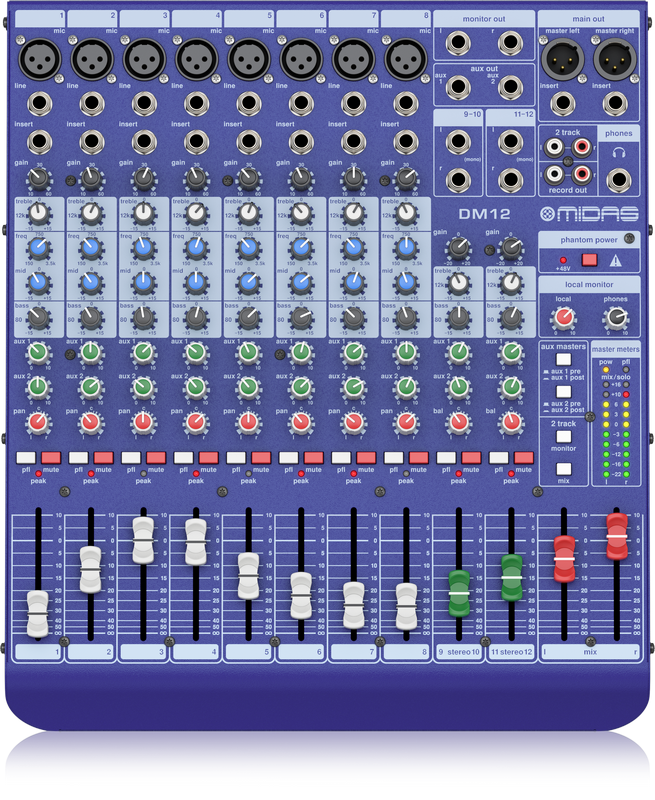This screenshot has height=800, width=655.
Task: Click channel 2 treble knob
Action: [x=91, y=213]
